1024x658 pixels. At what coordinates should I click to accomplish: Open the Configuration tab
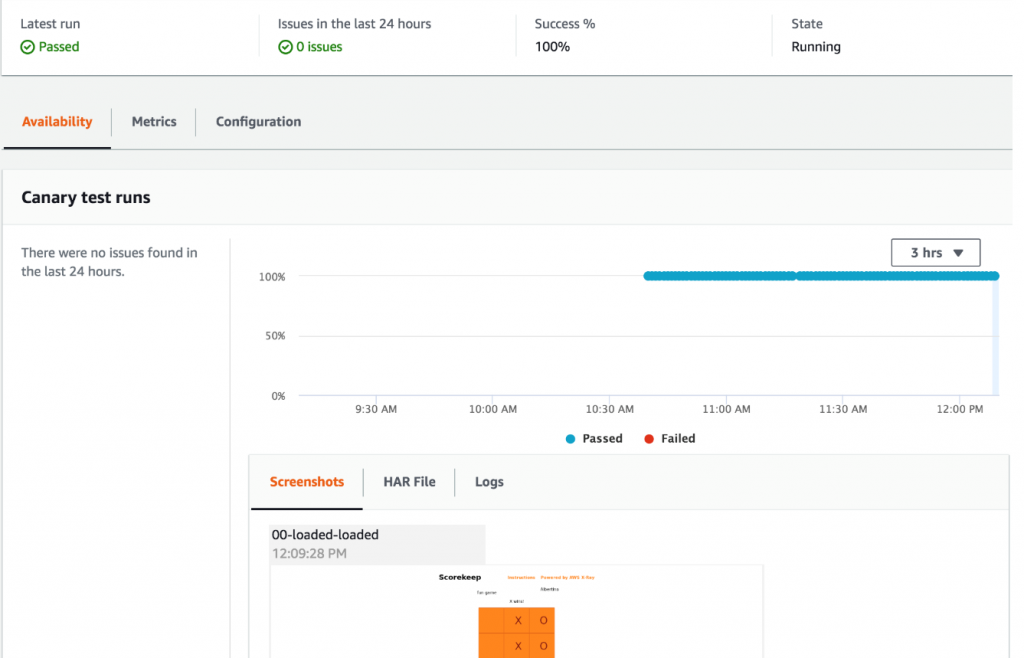tap(257, 121)
